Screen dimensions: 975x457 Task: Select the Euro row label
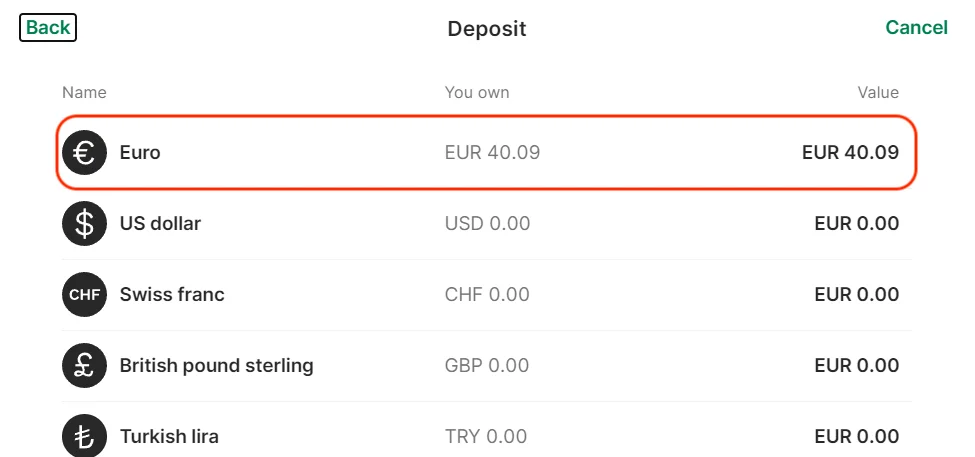point(140,153)
